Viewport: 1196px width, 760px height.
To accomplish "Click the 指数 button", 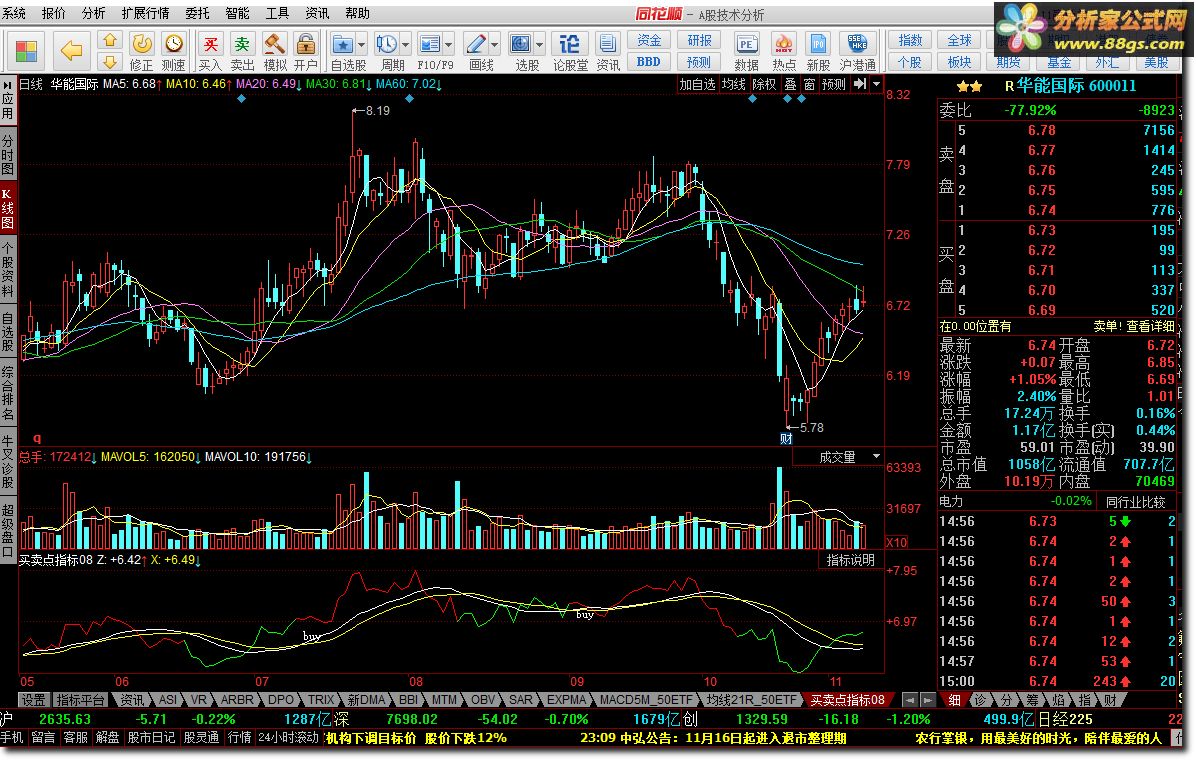I will tap(910, 40).
